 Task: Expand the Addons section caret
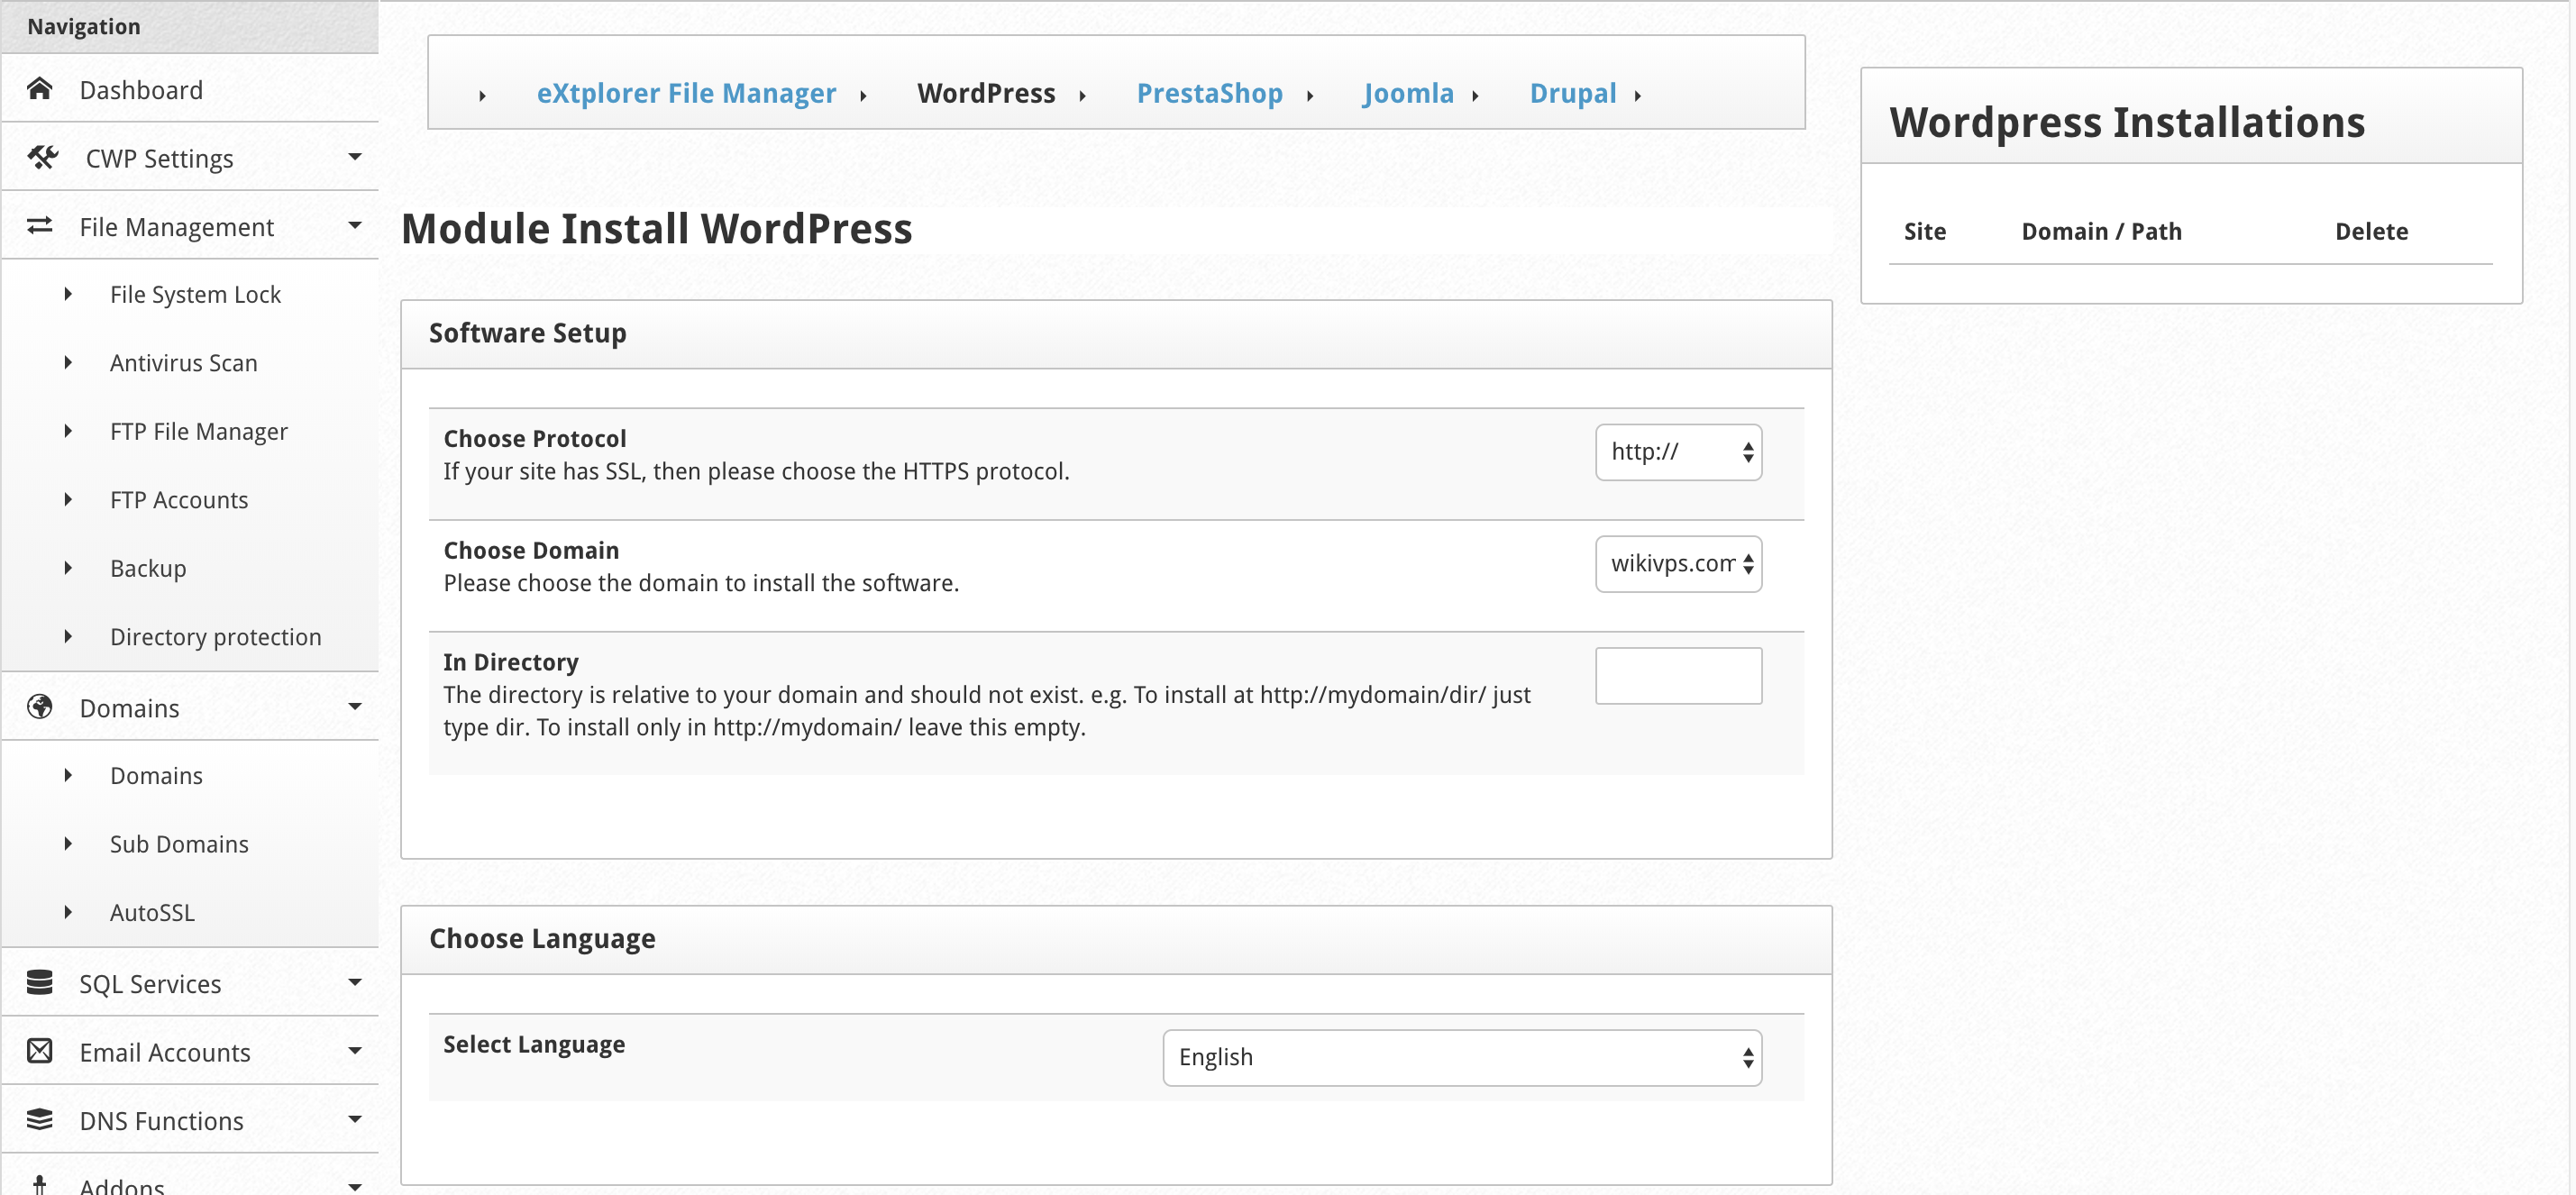(x=355, y=1187)
